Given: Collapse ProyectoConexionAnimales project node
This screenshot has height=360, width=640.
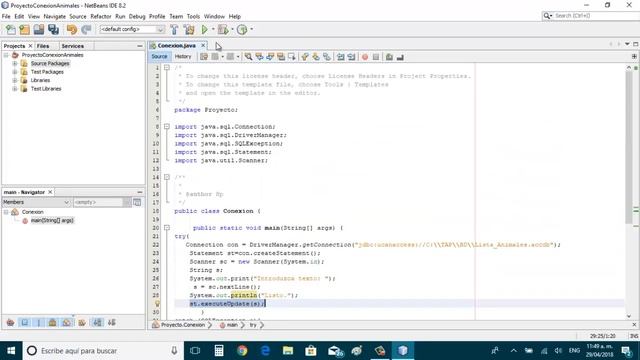Looking at the screenshot, I should pos(6,55).
